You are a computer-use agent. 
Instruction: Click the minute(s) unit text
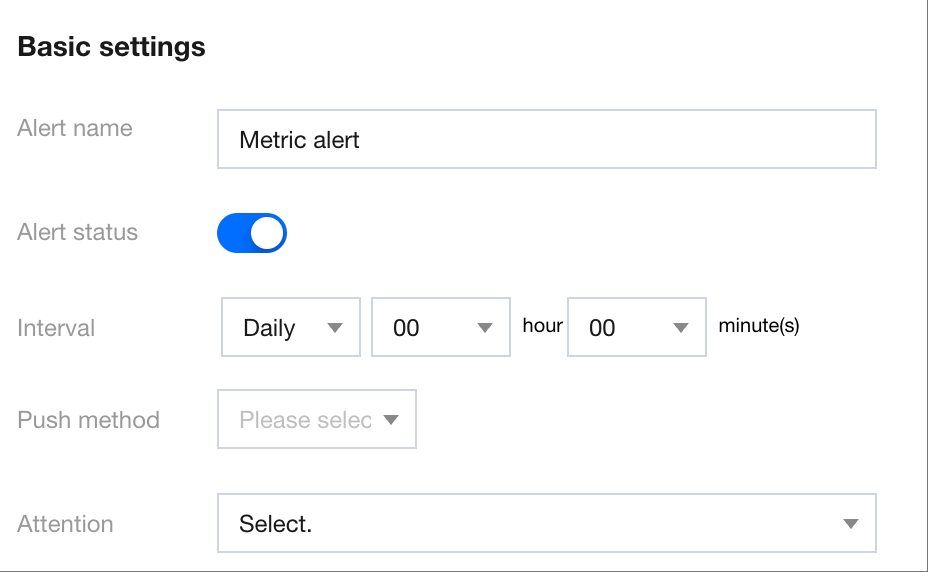(x=759, y=326)
